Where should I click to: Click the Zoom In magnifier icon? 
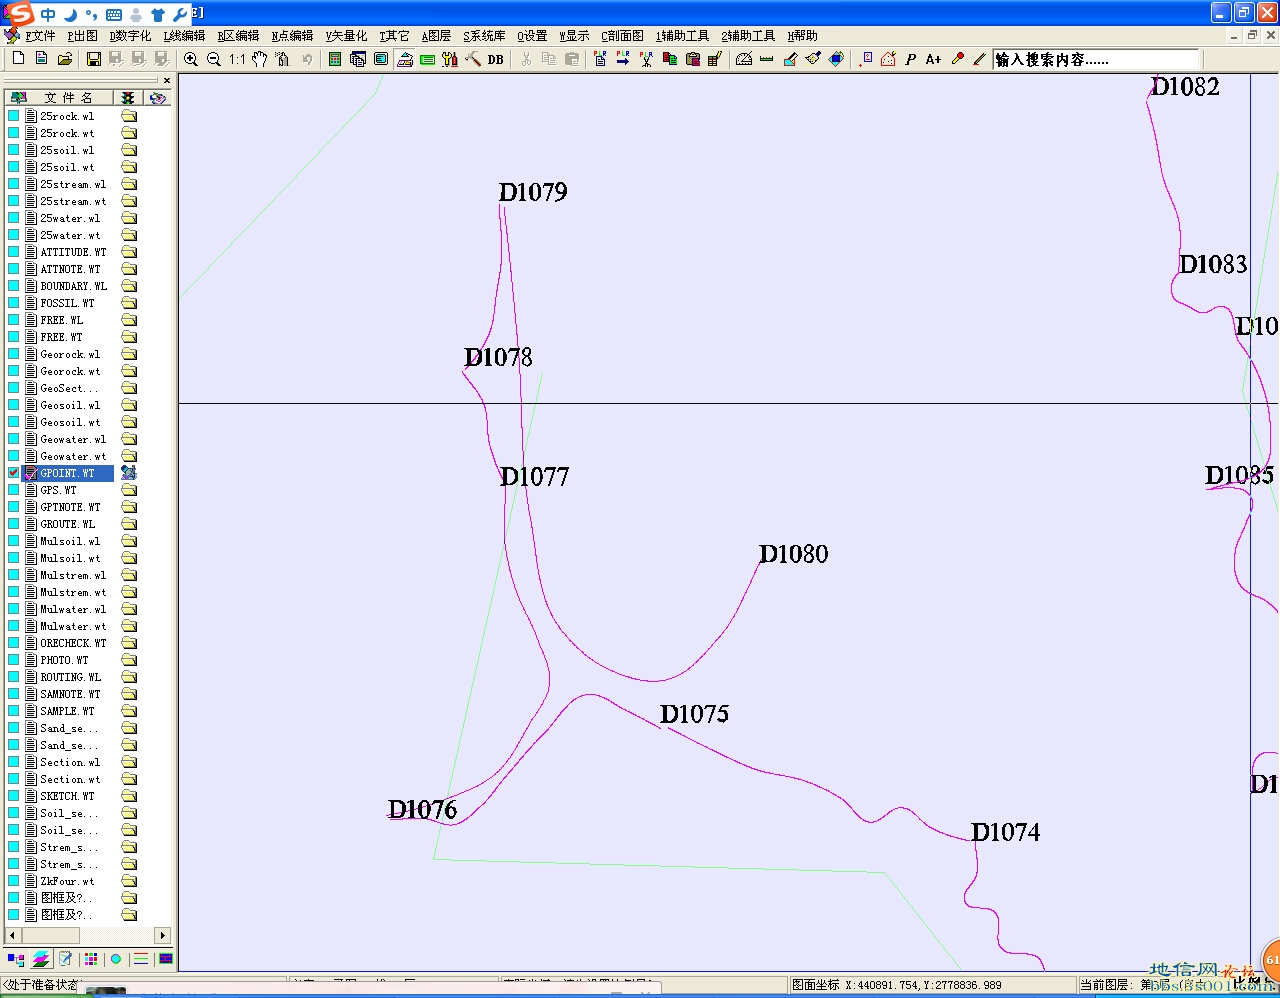[x=191, y=59]
